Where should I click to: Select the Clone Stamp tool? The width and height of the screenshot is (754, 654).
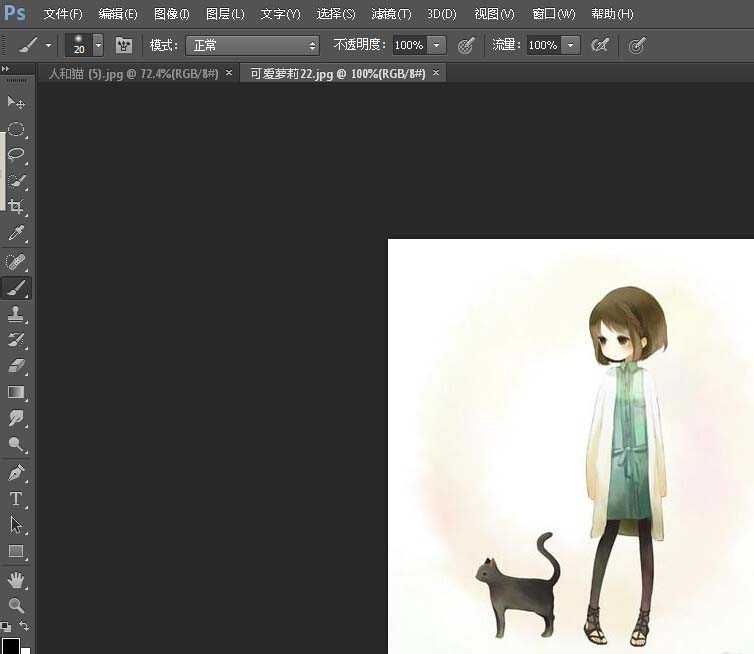pyautogui.click(x=16, y=314)
